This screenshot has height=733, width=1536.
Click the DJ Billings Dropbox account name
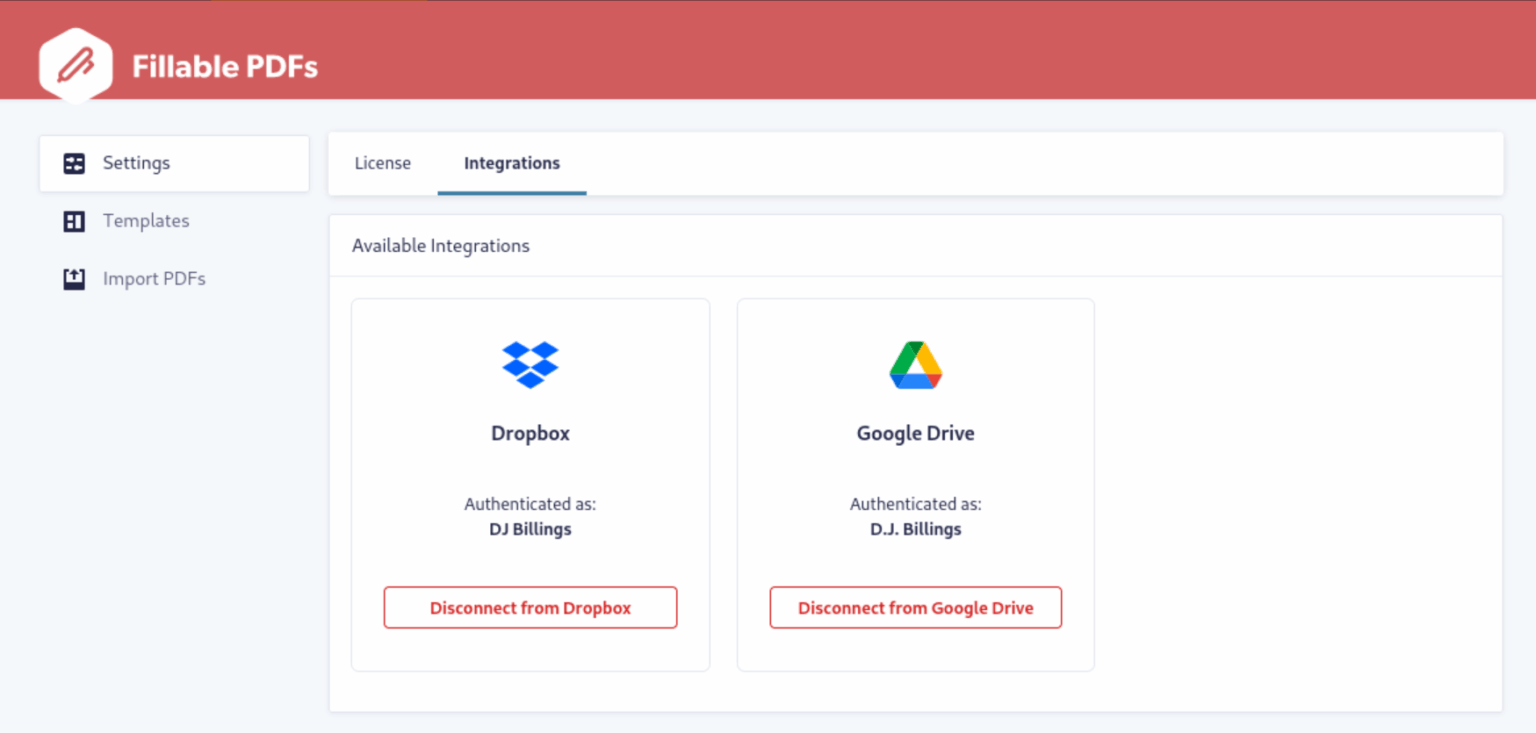(530, 529)
